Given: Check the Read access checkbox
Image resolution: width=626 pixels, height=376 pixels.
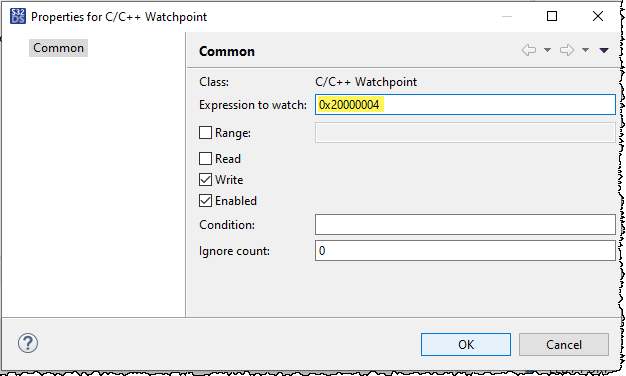Looking at the screenshot, I should pos(205,158).
